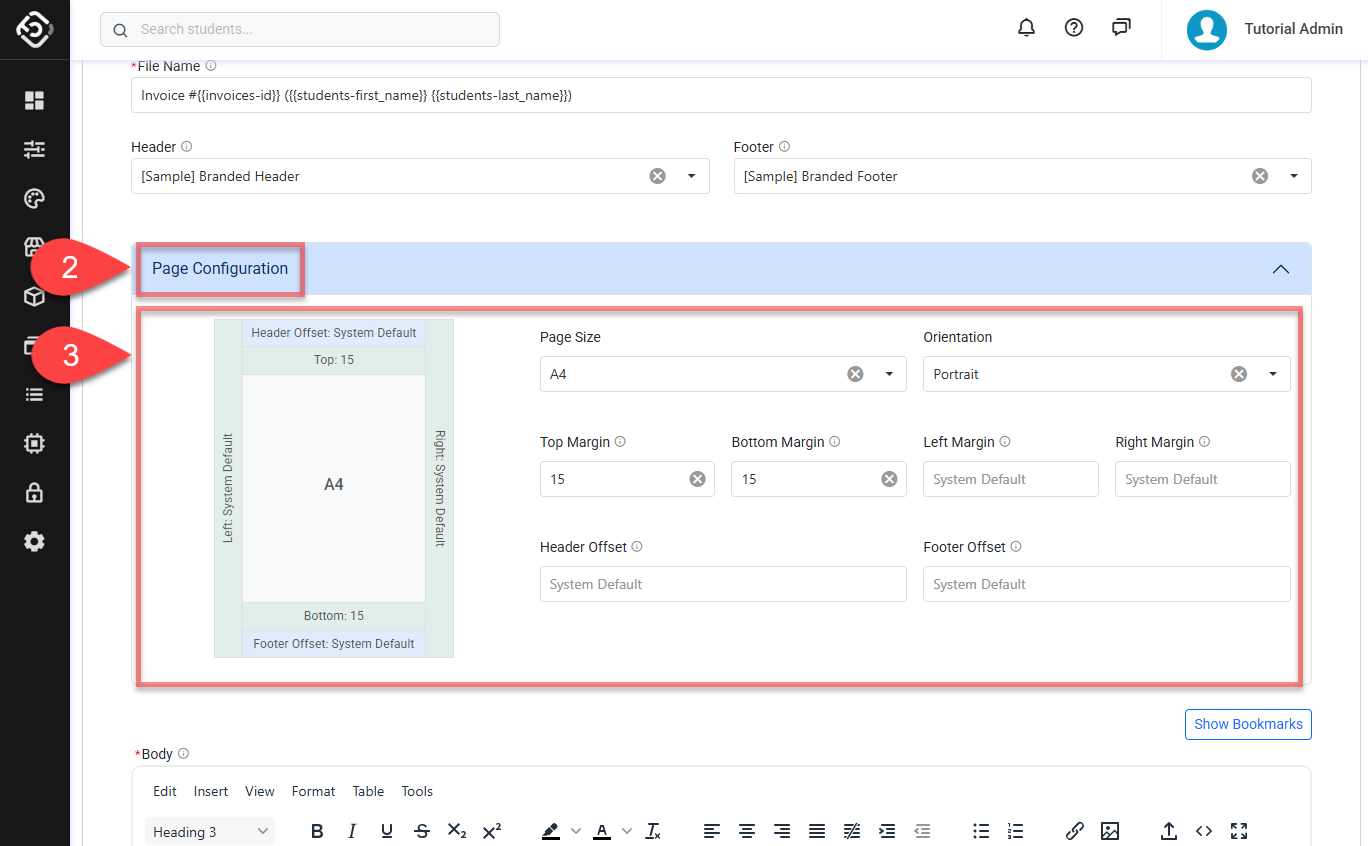Click the help question mark icon
This screenshot has height=846, width=1368.
click(x=1074, y=28)
